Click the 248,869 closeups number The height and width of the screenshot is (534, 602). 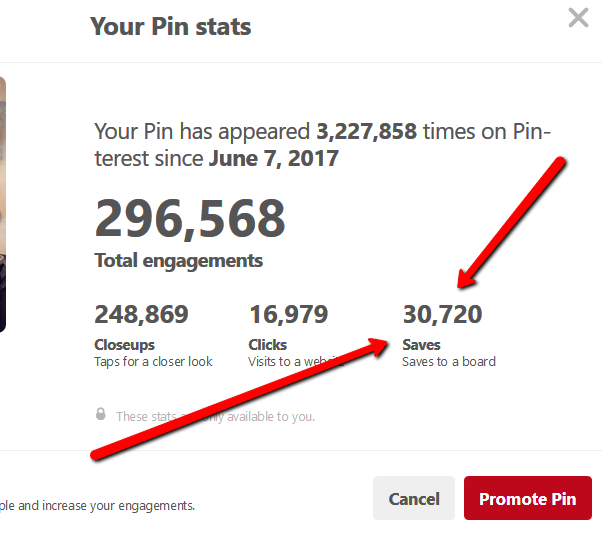click(141, 315)
